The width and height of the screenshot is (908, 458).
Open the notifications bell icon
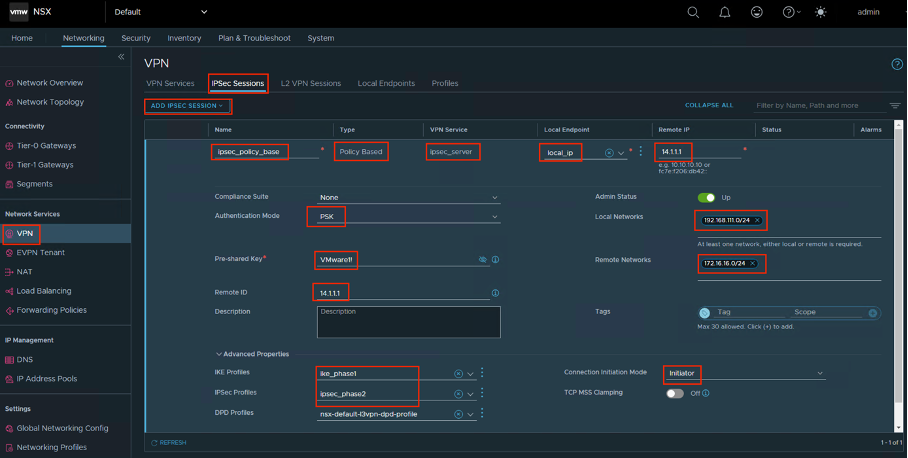pyautogui.click(x=725, y=12)
